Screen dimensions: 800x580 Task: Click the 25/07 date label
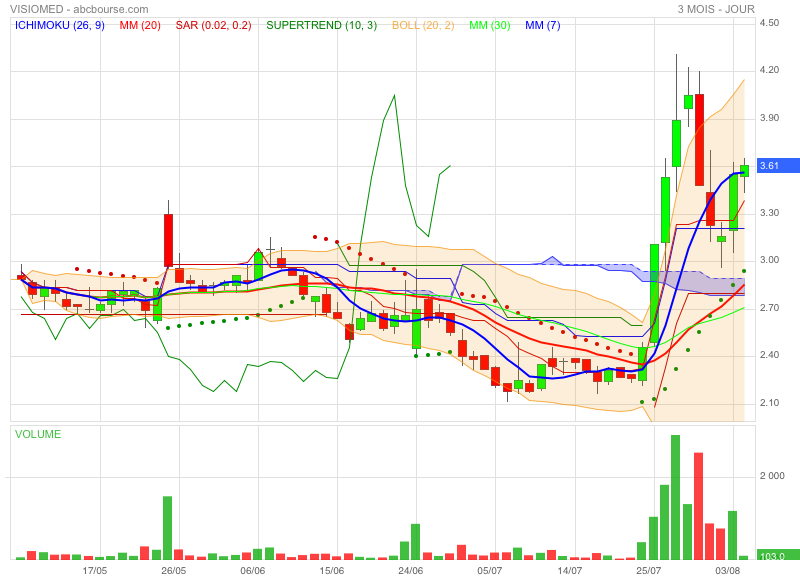tap(648, 570)
